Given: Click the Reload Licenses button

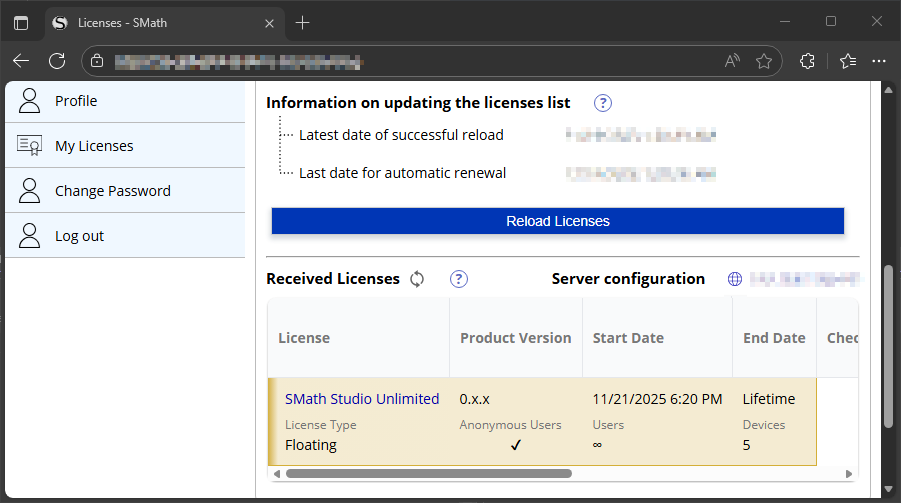Looking at the screenshot, I should pyautogui.click(x=557, y=221).
